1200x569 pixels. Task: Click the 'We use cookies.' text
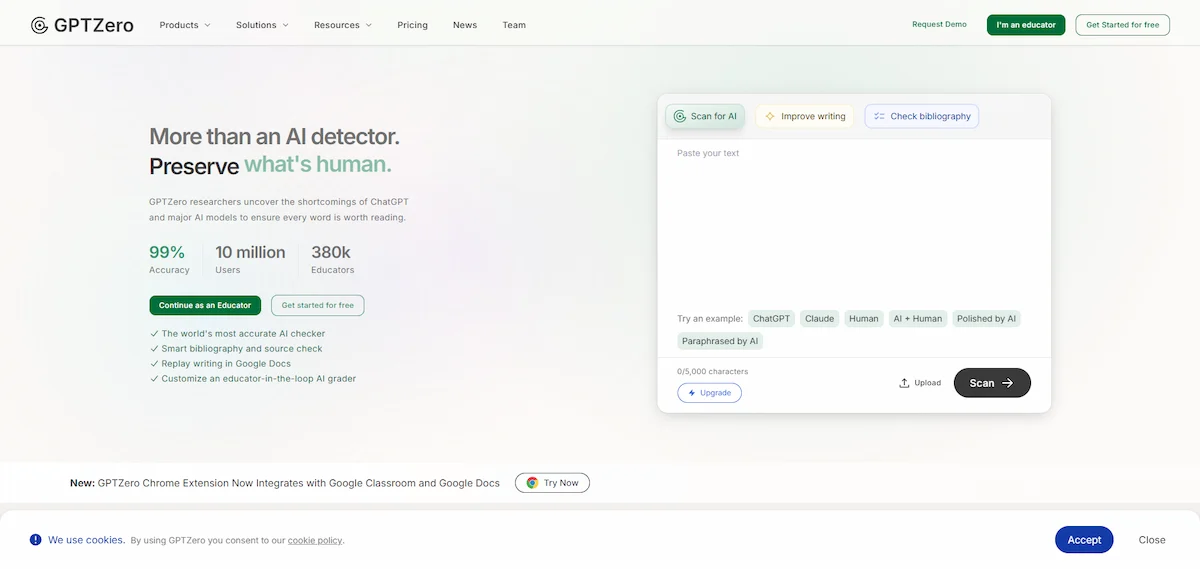point(87,540)
